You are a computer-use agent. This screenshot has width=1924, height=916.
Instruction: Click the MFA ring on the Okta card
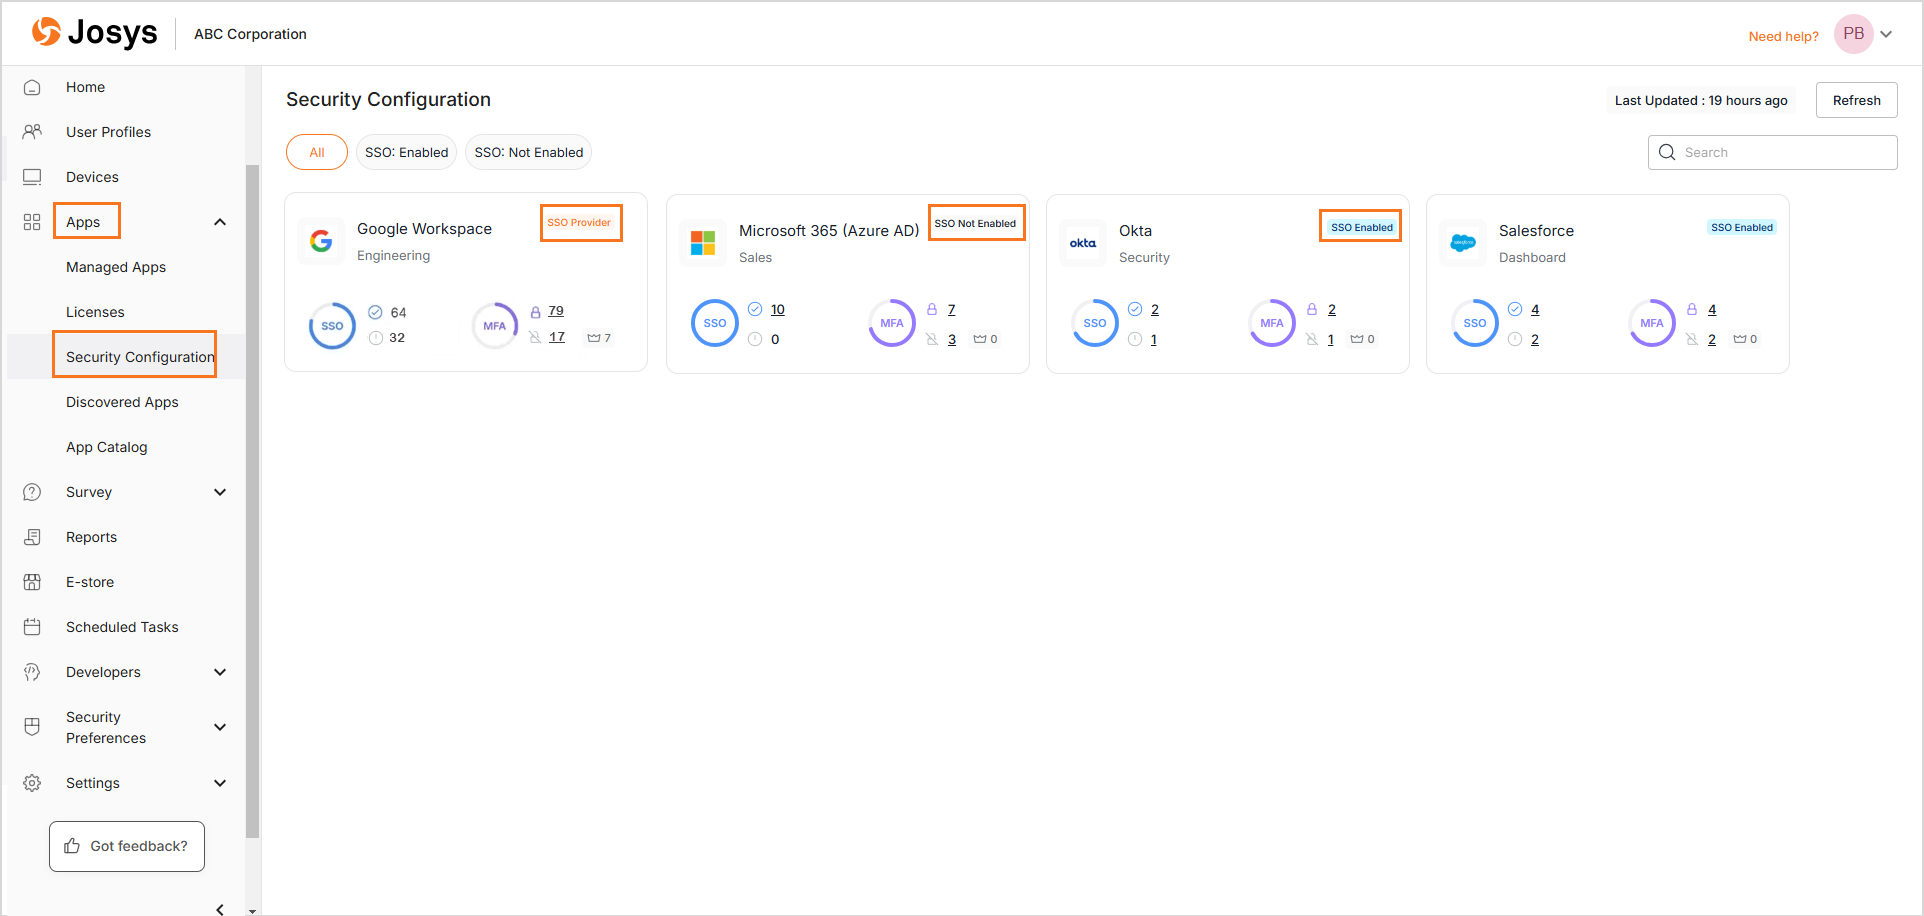(x=1272, y=323)
